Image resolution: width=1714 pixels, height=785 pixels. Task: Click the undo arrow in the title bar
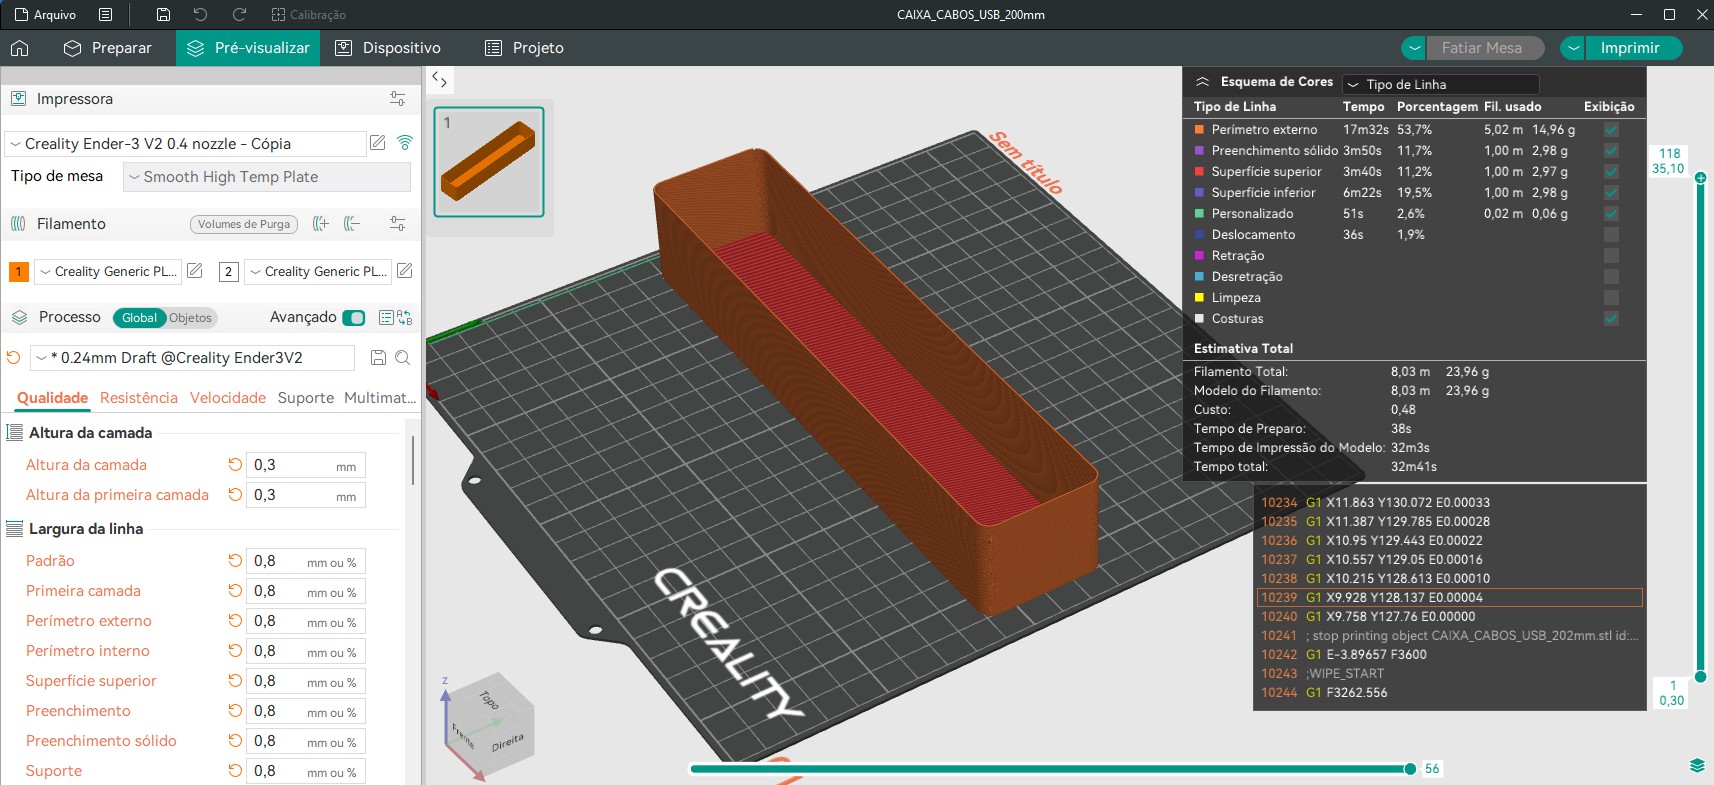click(x=200, y=15)
